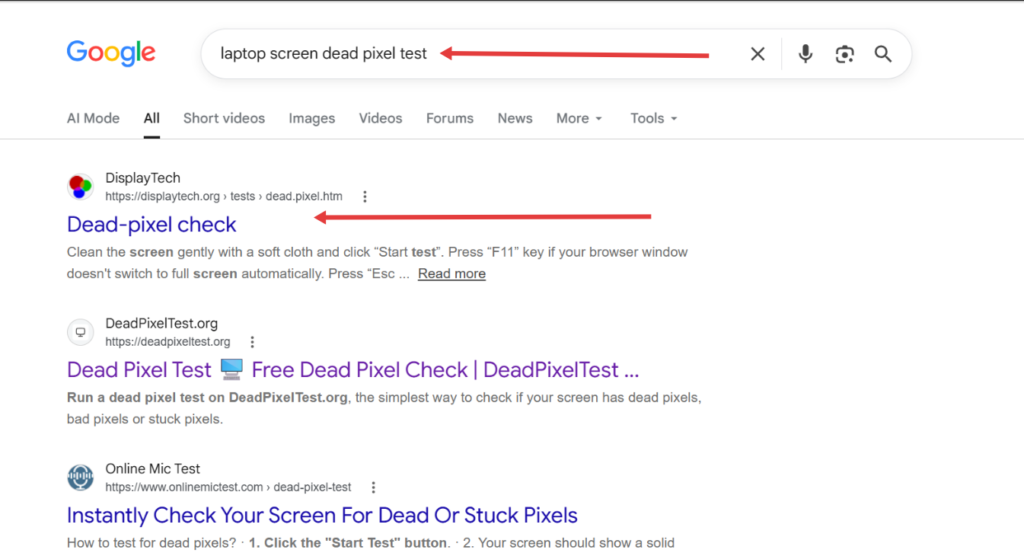Image resolution: width=1024 pixels, height=553 pixels.
Task: Submit search with the magnifying glass icon
Action: [x=883, y=54]
